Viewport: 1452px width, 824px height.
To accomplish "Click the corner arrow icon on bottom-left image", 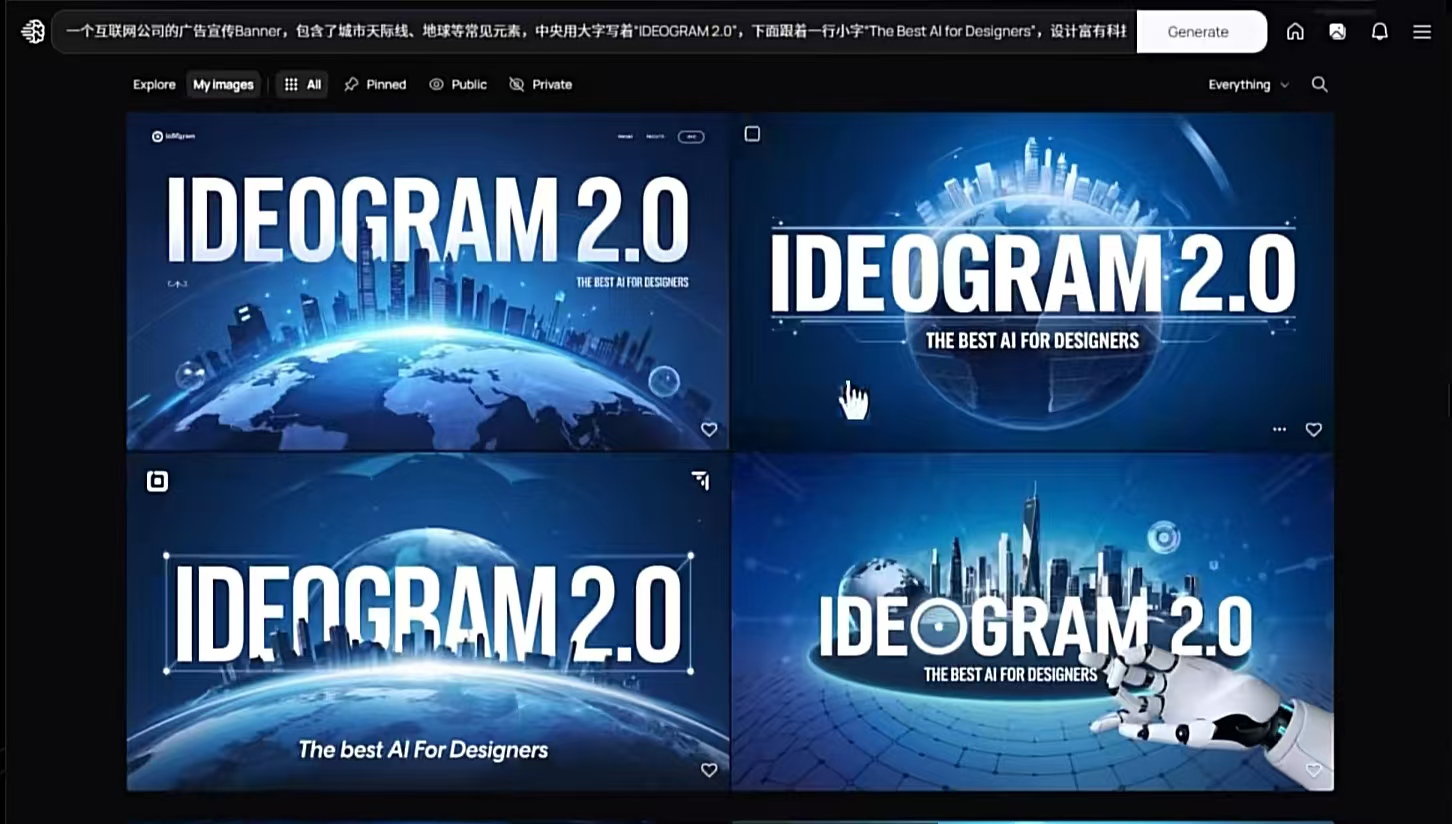I will [701, 481].
